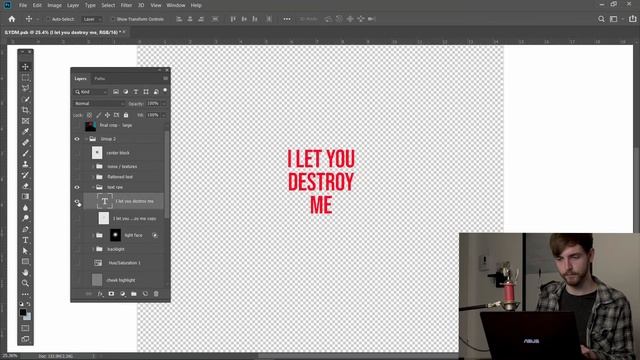Select the Pen tool
This screenshot has height=360, width=640.
25,229
